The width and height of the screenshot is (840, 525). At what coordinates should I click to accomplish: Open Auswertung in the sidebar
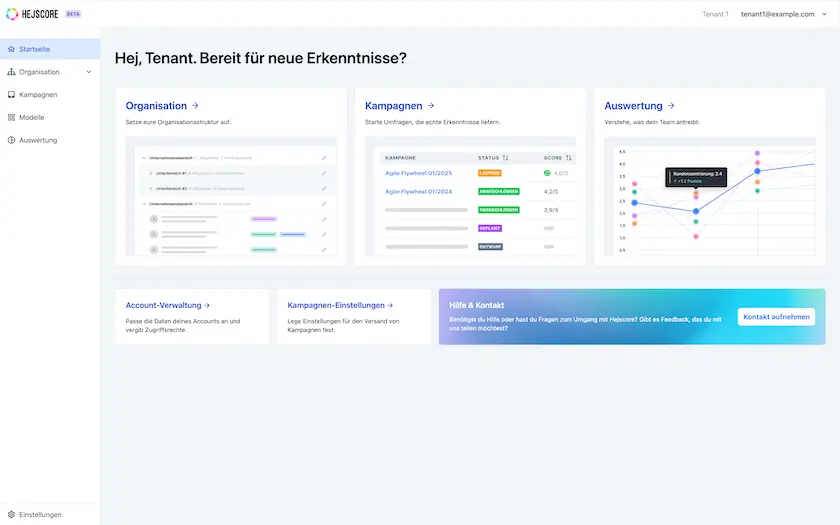click(50, 140)
